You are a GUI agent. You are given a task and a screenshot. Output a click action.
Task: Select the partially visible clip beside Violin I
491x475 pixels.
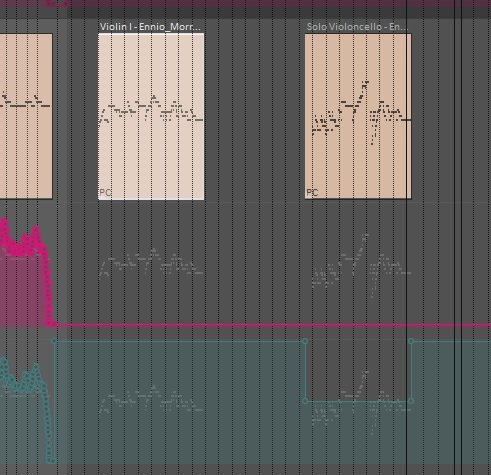coord(26,116)
